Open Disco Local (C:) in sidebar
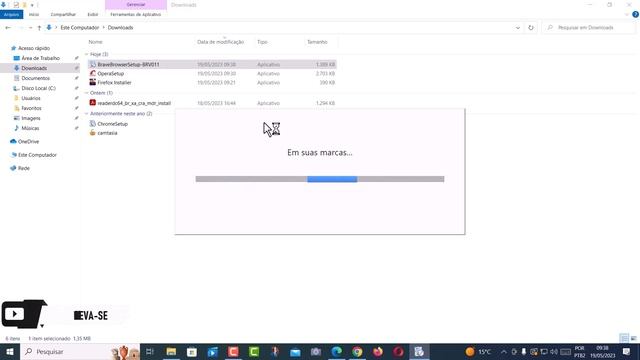The height and width of the screenshot is (360, 640). [x=38, y=88]
